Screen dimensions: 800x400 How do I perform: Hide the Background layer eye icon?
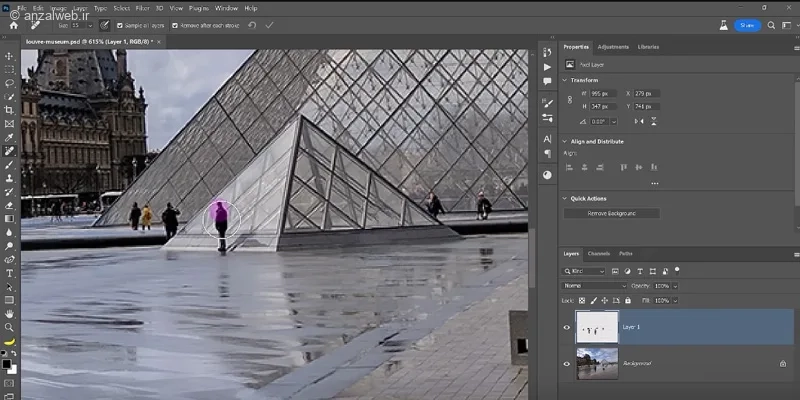tap(566, 364)
